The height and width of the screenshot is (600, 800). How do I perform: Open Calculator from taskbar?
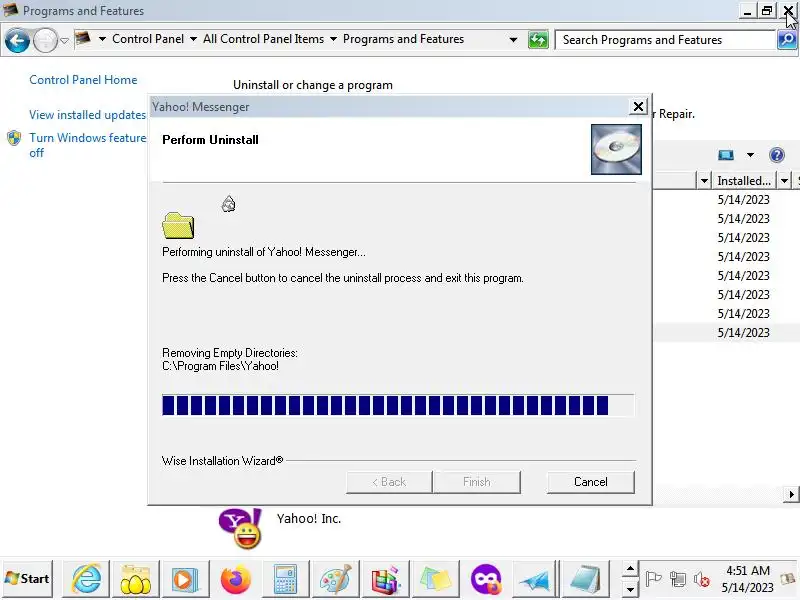285,580
